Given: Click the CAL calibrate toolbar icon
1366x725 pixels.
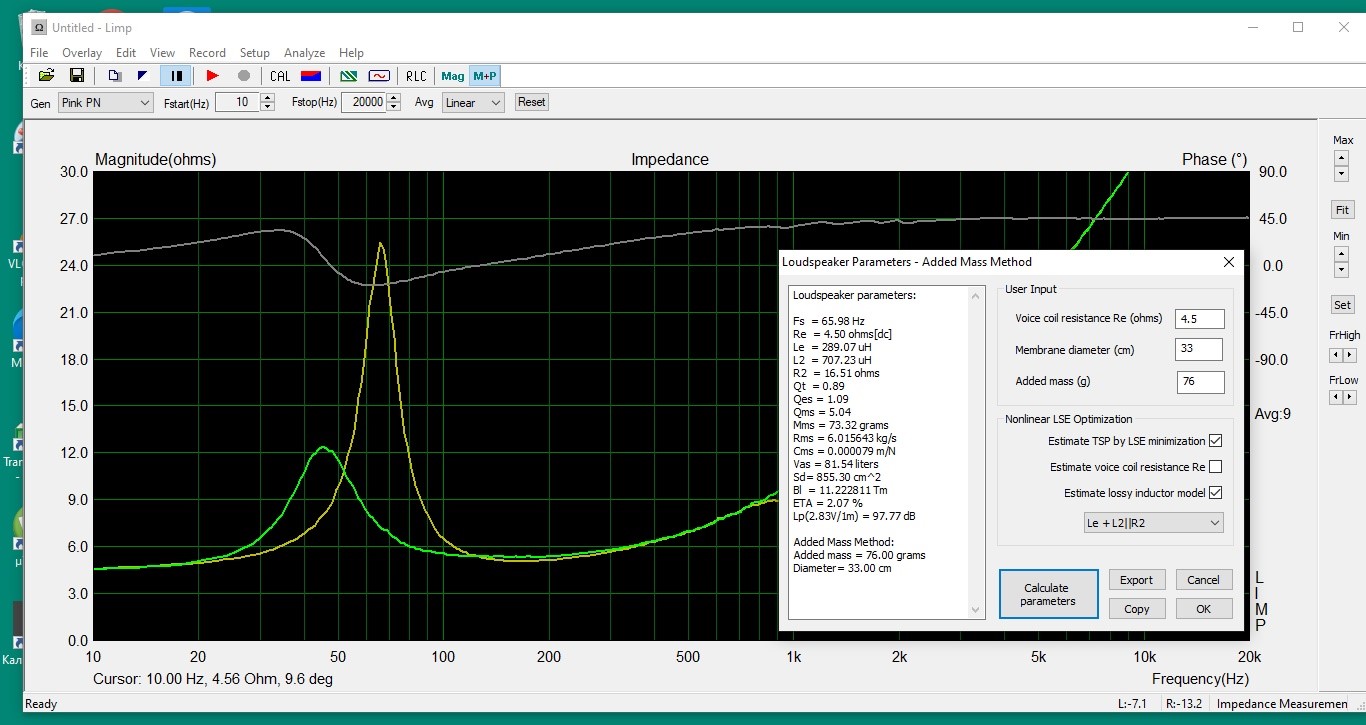Looking at the screenshot, I should [x=280, y=76].
